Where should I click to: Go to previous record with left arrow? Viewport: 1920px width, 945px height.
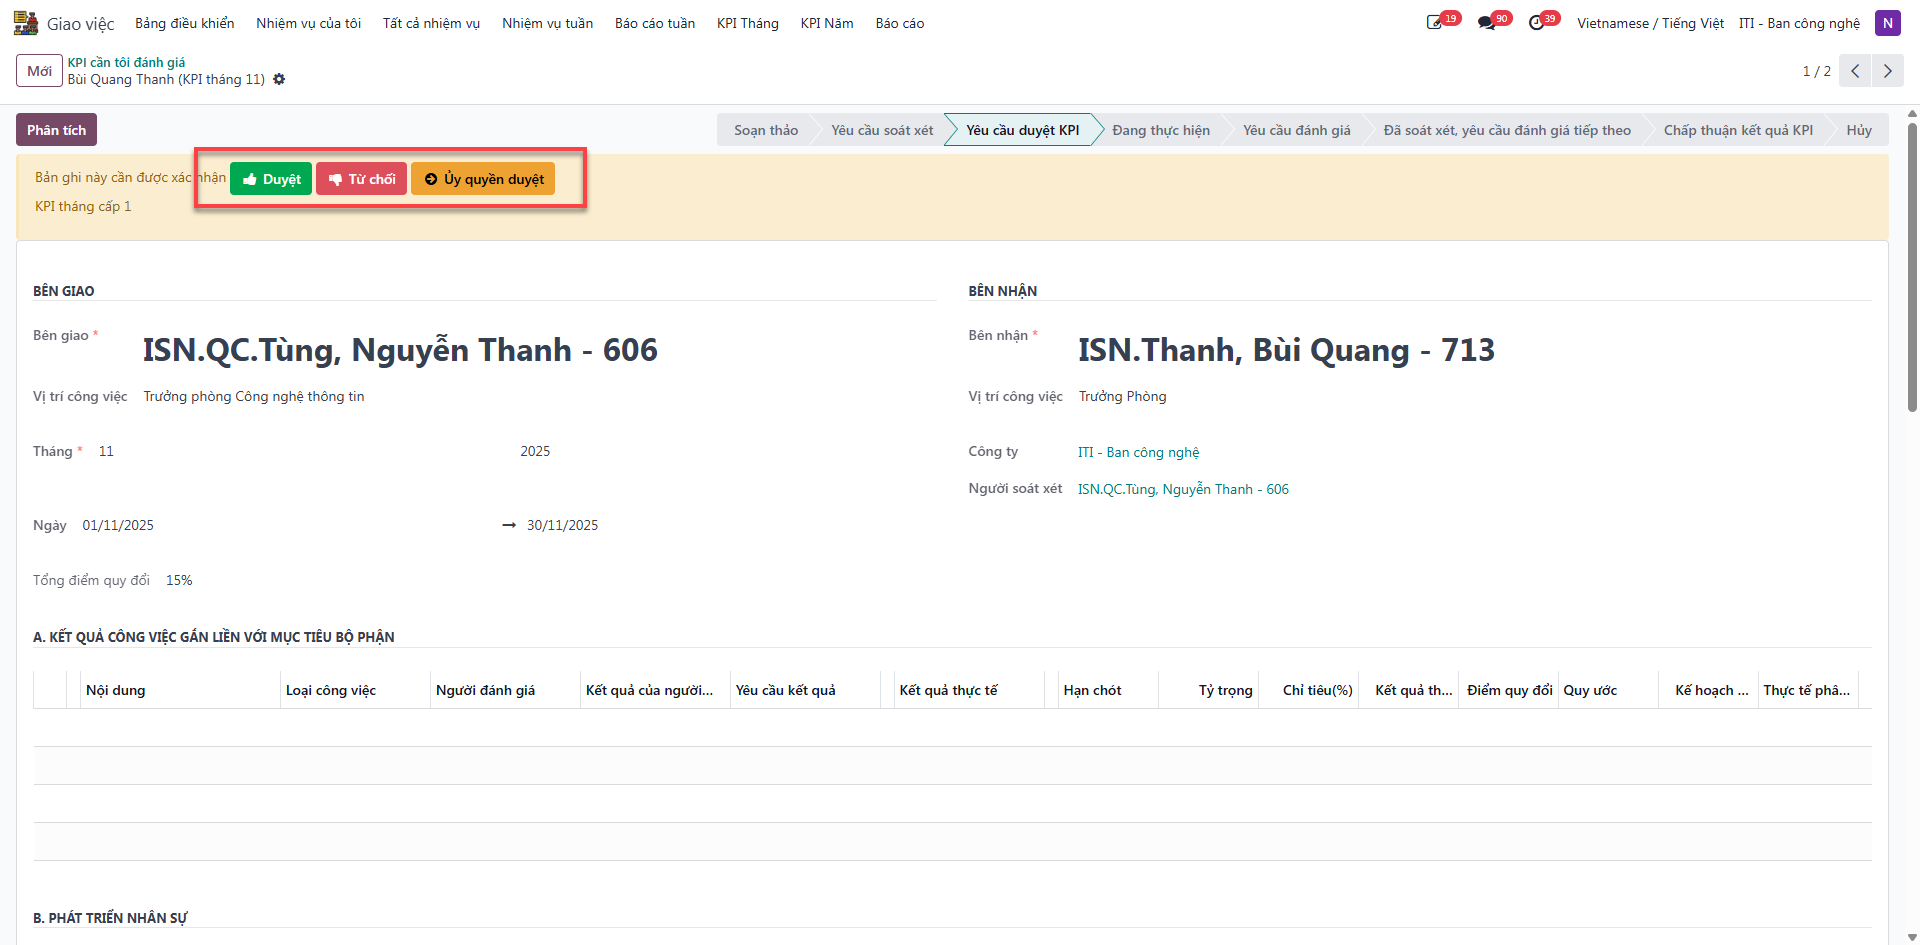coord(1855,71)
